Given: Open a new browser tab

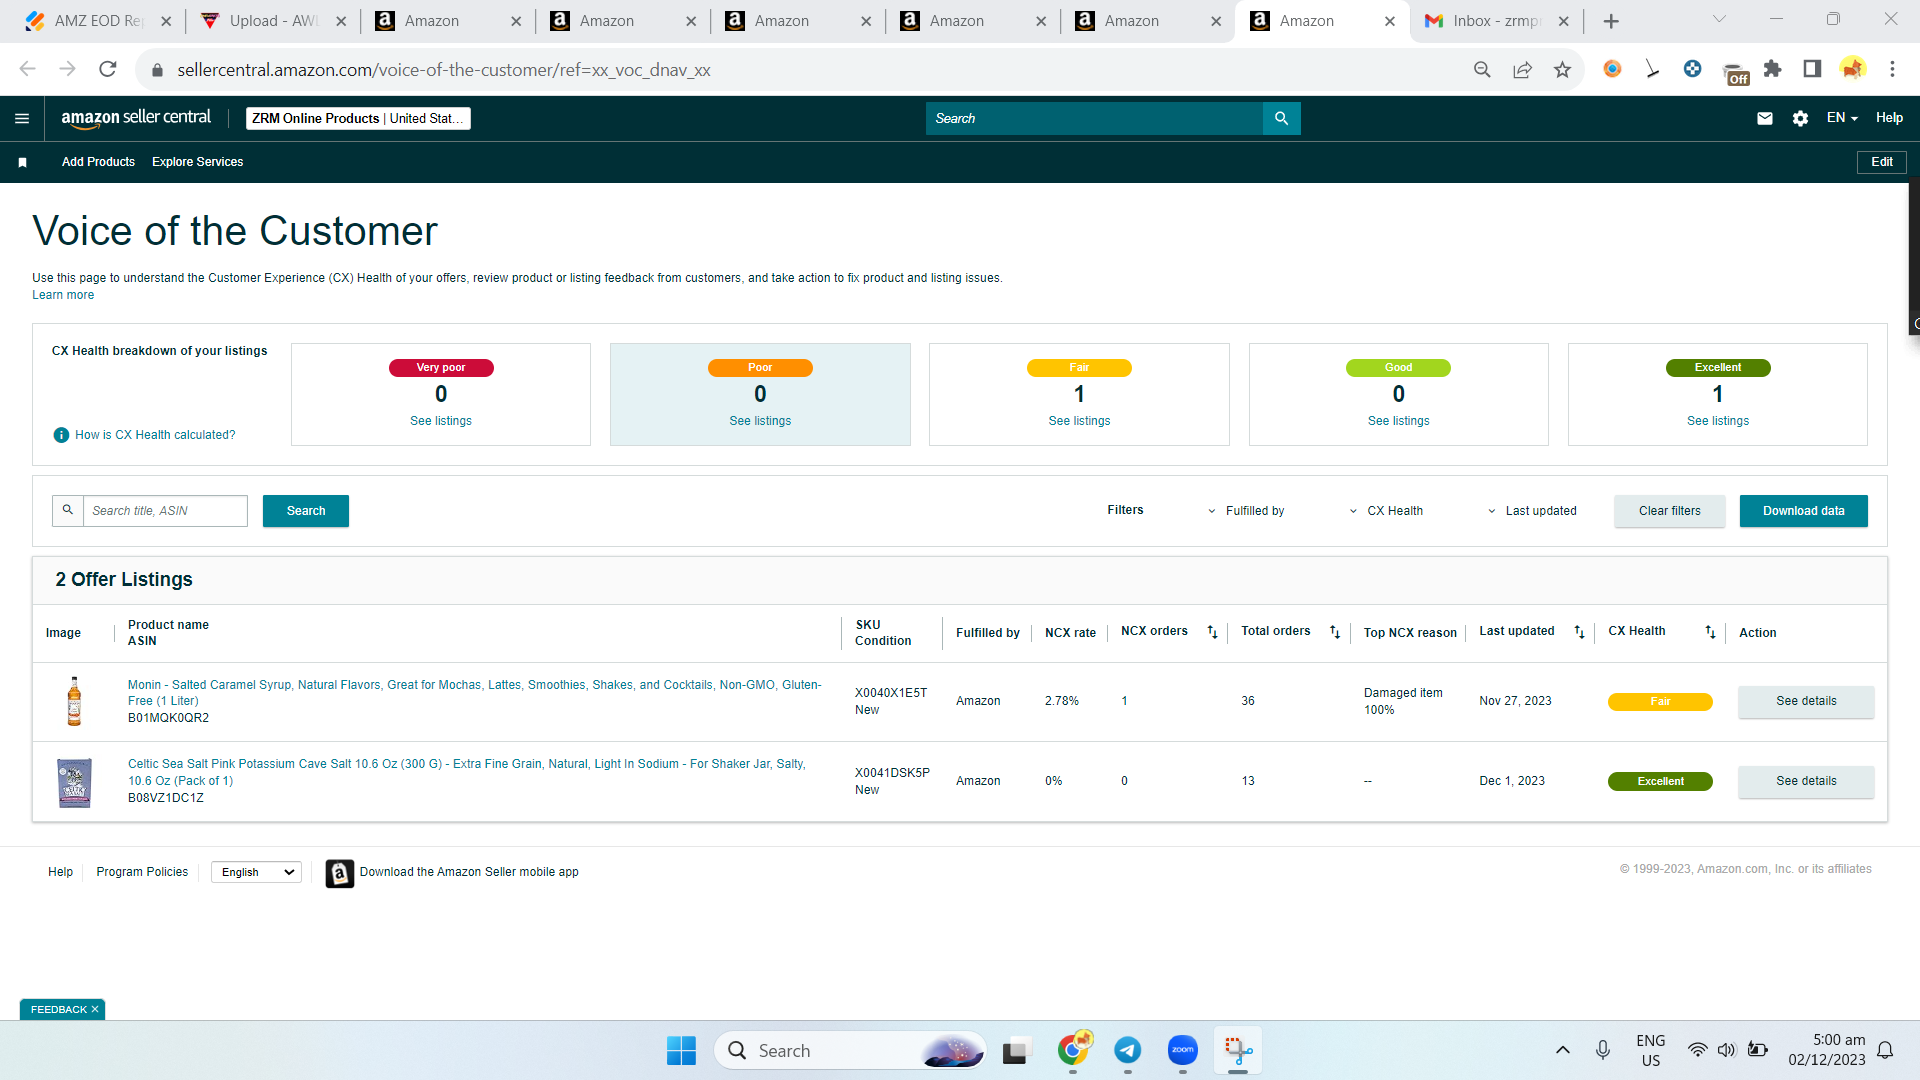Looking at the screenshot, I should 1611,21.
